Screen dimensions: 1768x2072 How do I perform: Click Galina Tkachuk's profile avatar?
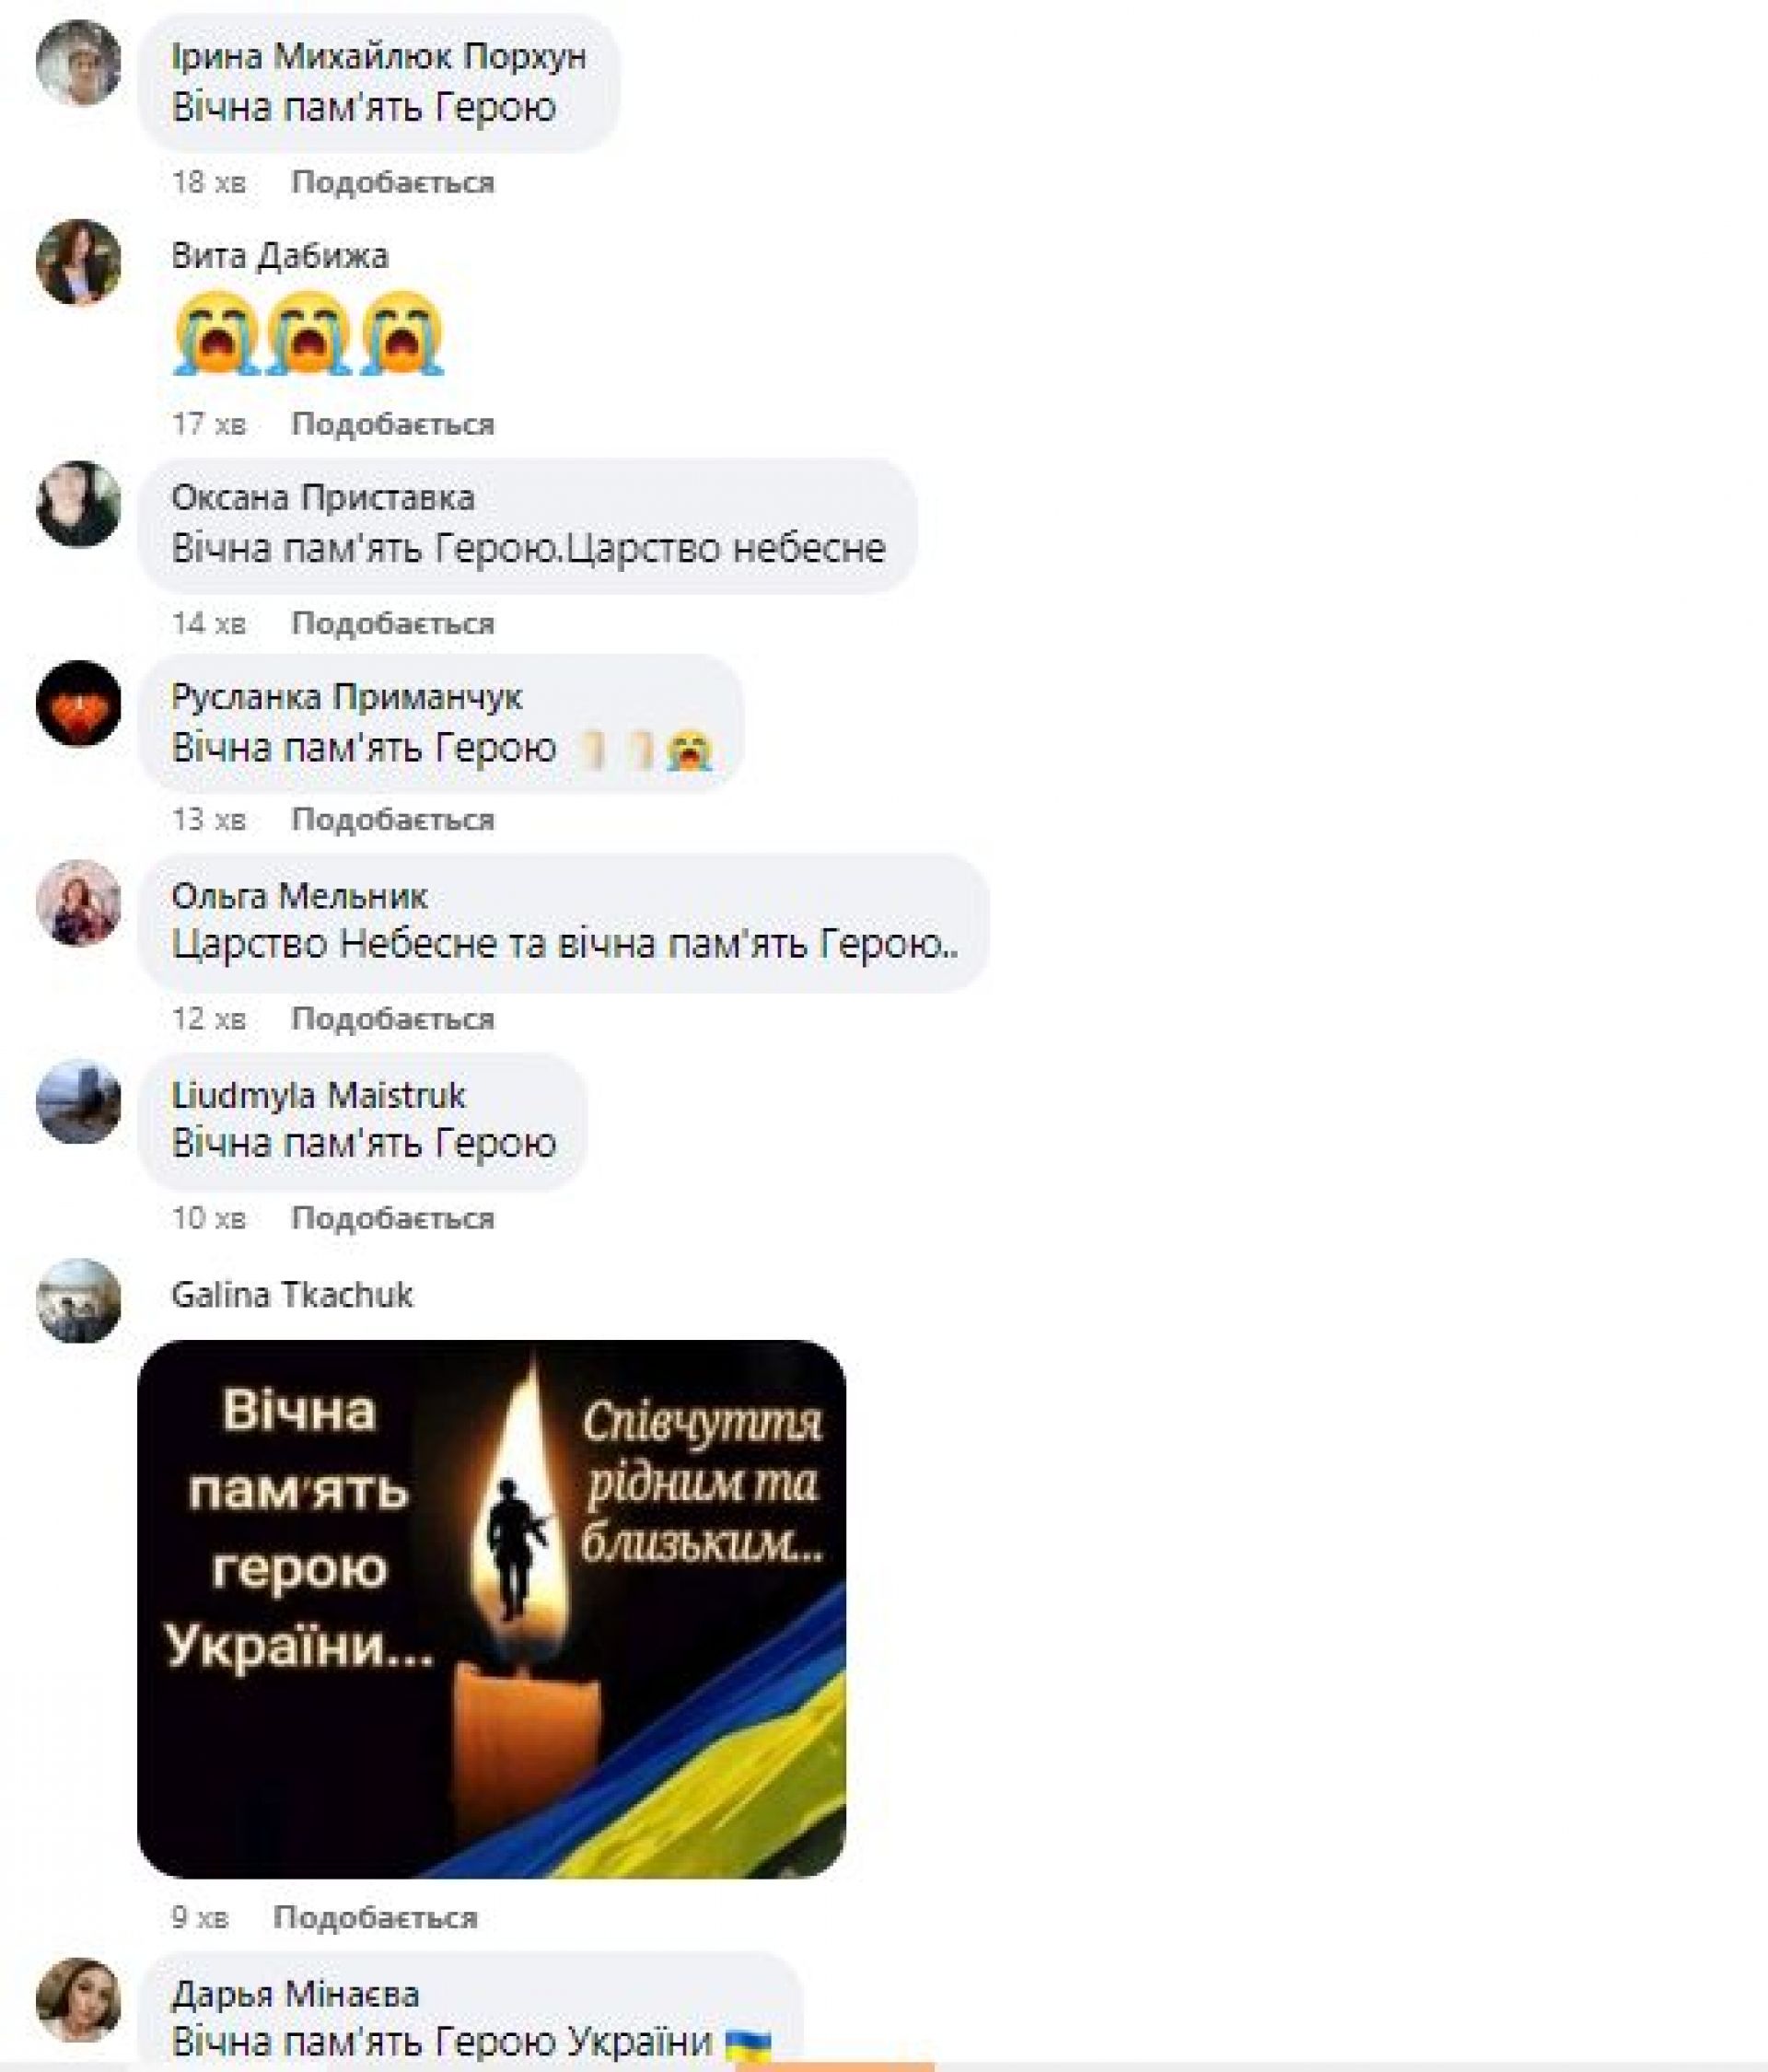(78, 1300)
